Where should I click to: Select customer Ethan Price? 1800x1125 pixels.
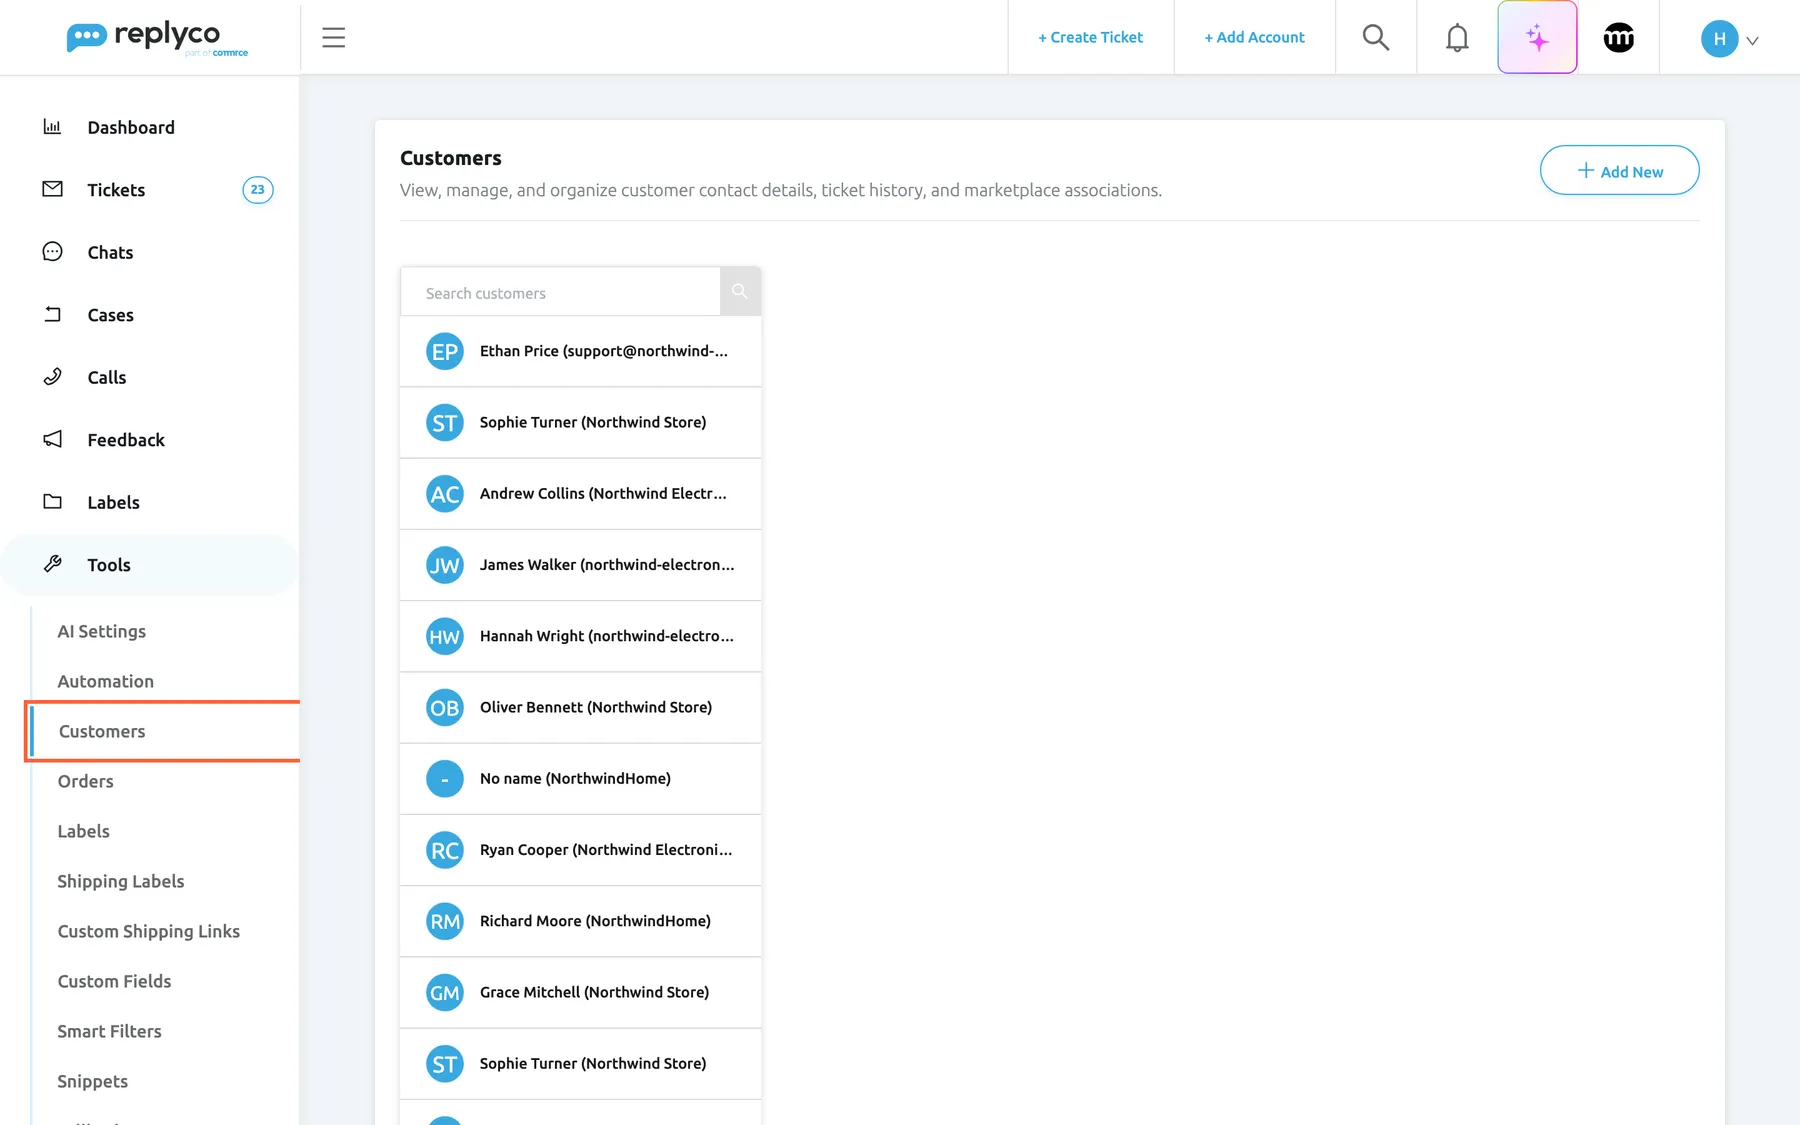coord(581,351)
